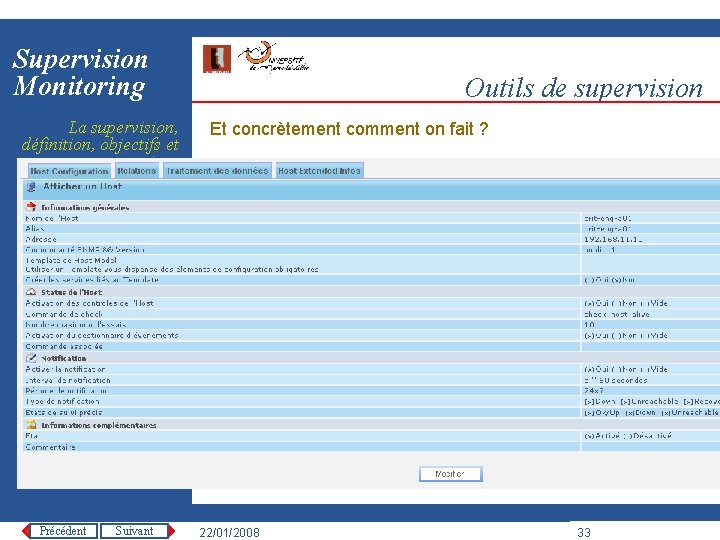Click the Status de l'Host section icon
Viewport: 720px width, 540px height.
click(x=31, y=292)
